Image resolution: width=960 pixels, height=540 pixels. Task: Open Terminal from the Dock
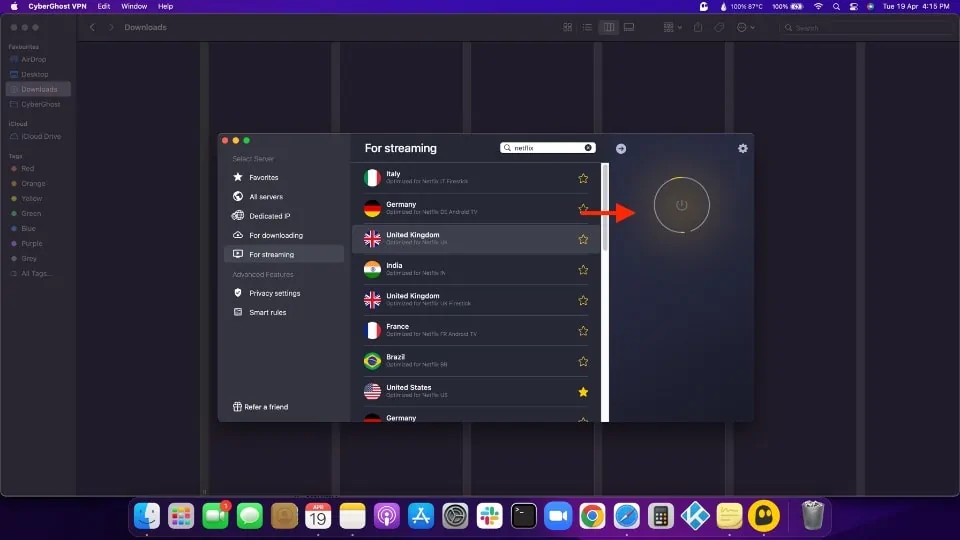coord(523,516)
